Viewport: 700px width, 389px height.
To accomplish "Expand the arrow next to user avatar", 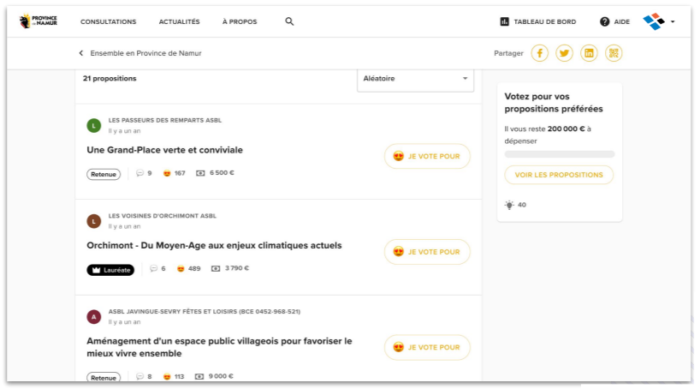I will pyautogui.click(x=673, y=21).
